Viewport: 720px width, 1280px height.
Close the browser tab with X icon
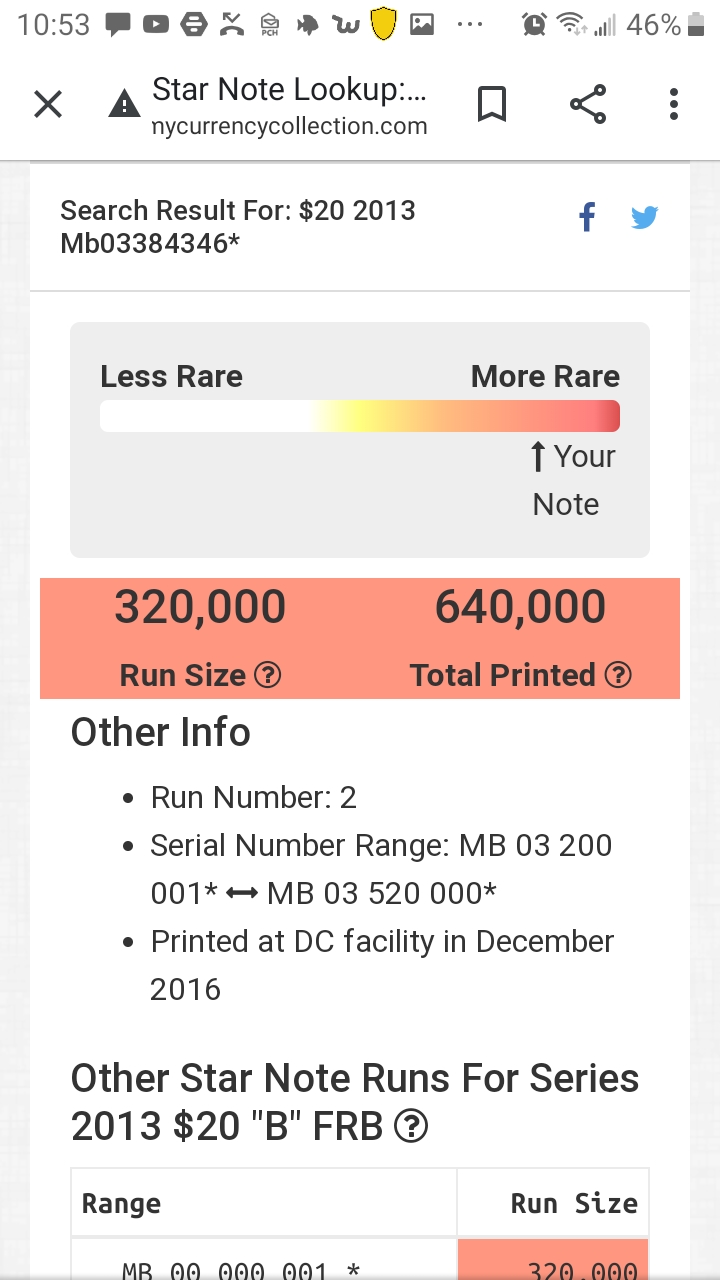(x=48, y=104)
